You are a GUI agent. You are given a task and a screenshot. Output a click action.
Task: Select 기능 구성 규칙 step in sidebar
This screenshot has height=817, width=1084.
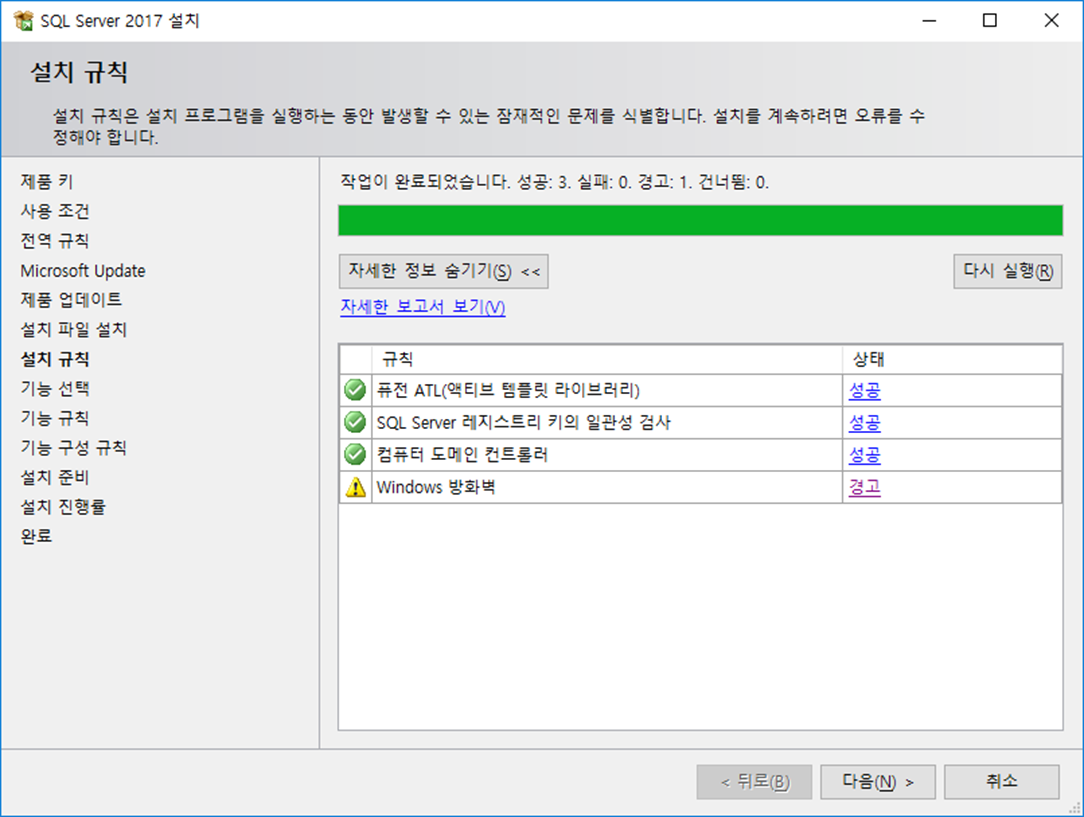click(73, 448)
